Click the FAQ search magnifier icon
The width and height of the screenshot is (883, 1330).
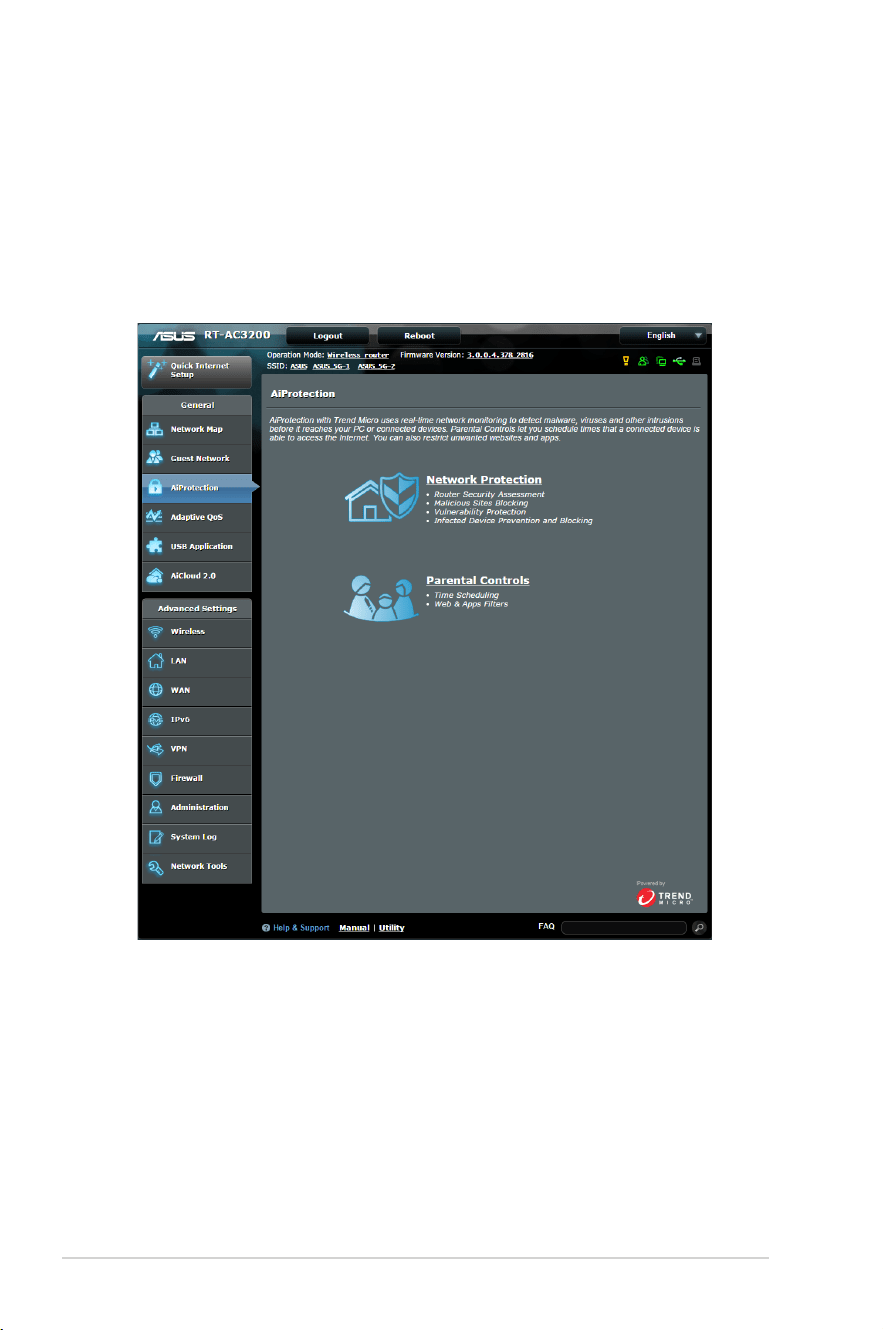click(x=699, y=927)
